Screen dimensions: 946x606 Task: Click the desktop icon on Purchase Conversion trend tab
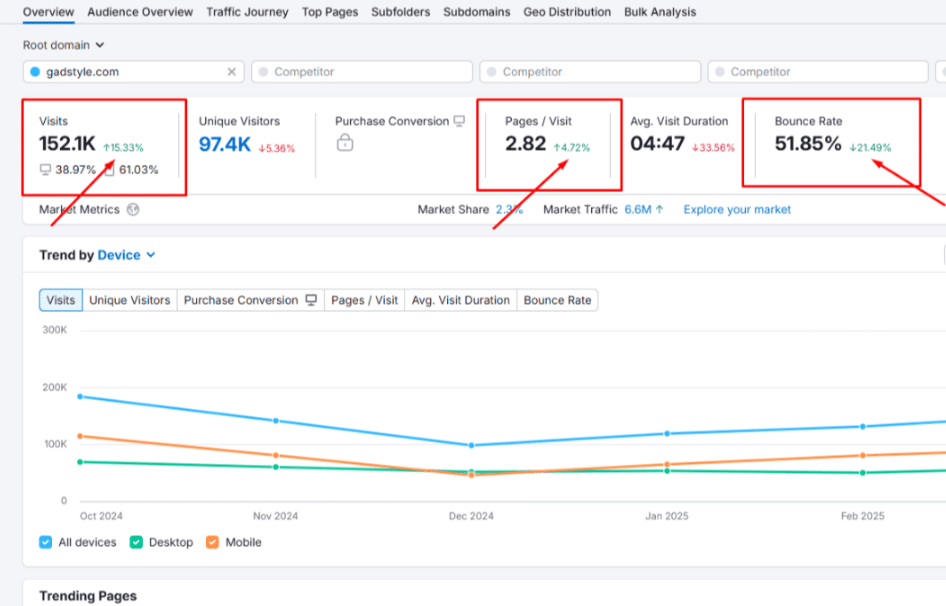[310, 300]
